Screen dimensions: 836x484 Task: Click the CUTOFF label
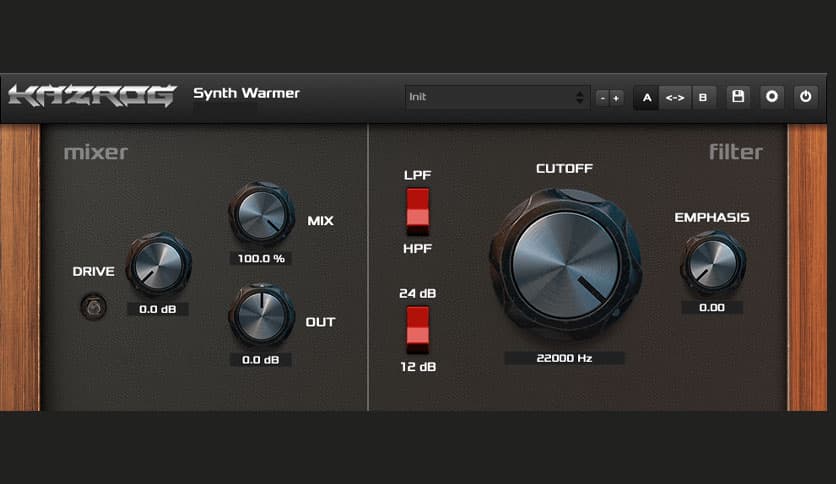[x=564, y=168]
